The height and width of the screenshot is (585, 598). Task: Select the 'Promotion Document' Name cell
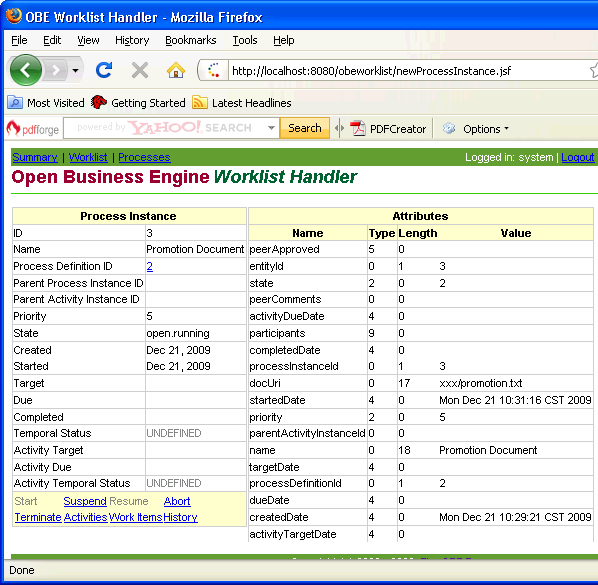tap(195, 249)
